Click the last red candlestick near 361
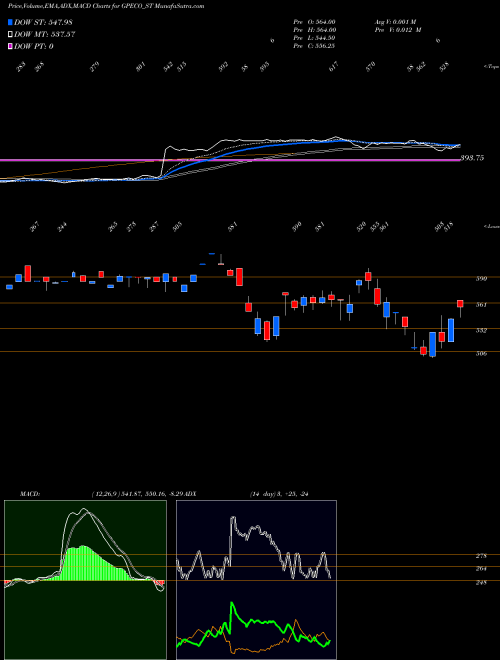This screenshot has width=500, height=660. coord(460,304)
